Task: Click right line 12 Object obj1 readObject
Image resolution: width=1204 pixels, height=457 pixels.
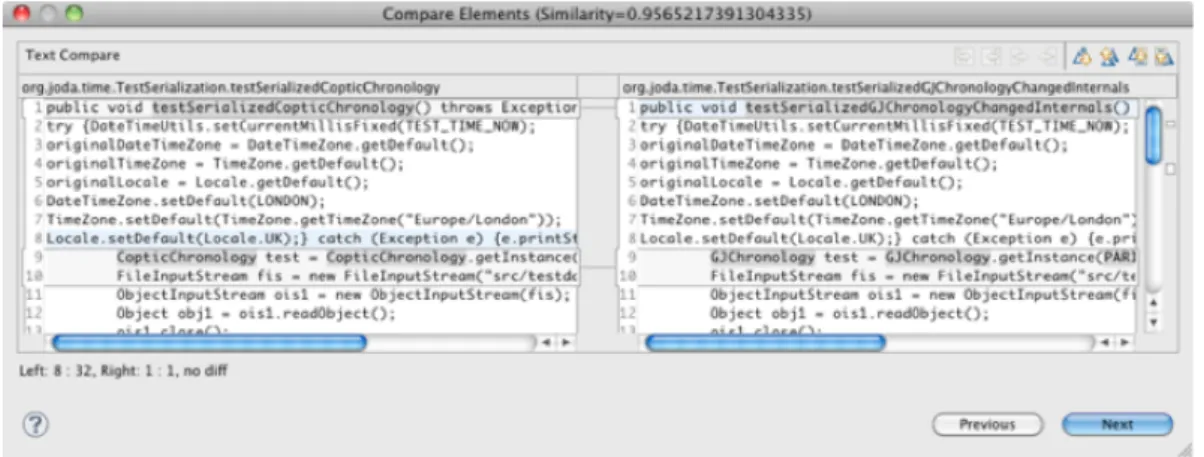Action: [x=850, y=313]
